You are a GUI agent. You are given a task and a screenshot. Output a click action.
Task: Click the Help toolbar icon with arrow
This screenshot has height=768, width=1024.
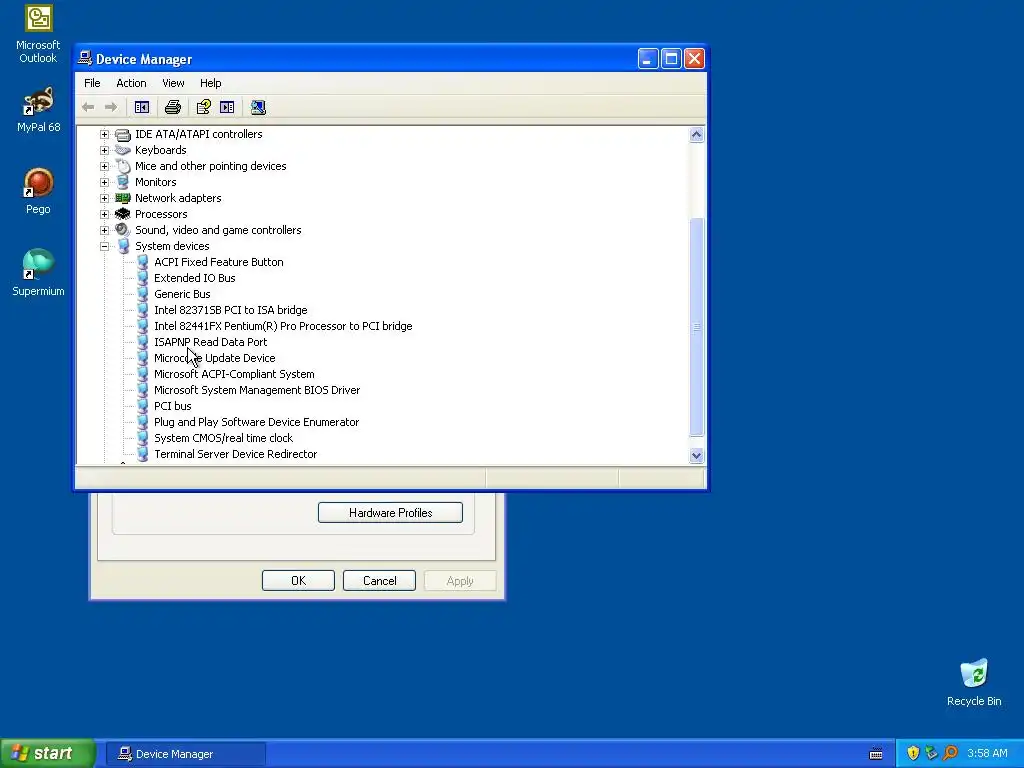point(227,107)
